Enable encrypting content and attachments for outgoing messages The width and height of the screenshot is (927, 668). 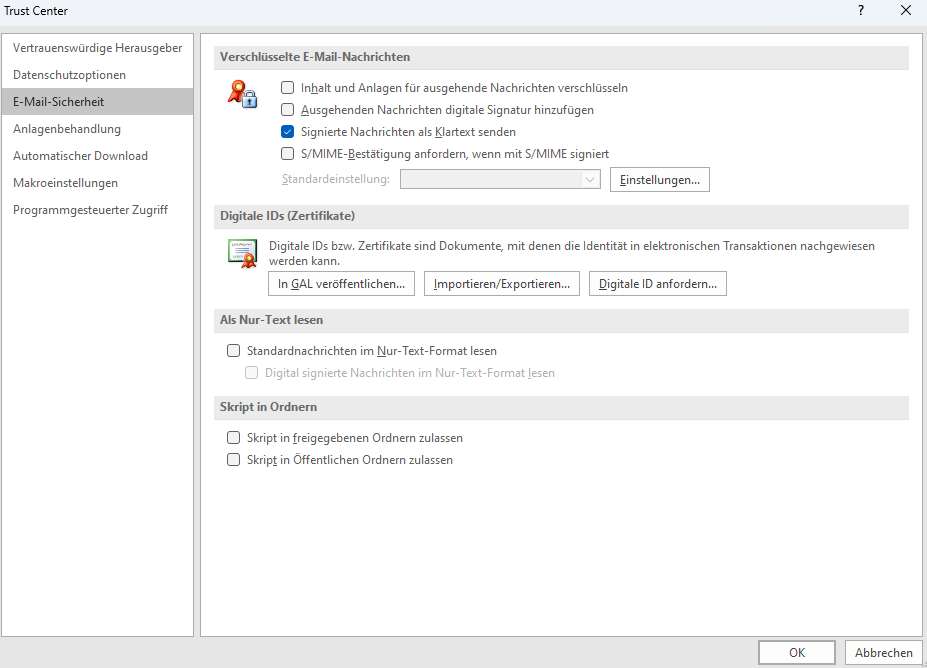click(x=287, y=87)
